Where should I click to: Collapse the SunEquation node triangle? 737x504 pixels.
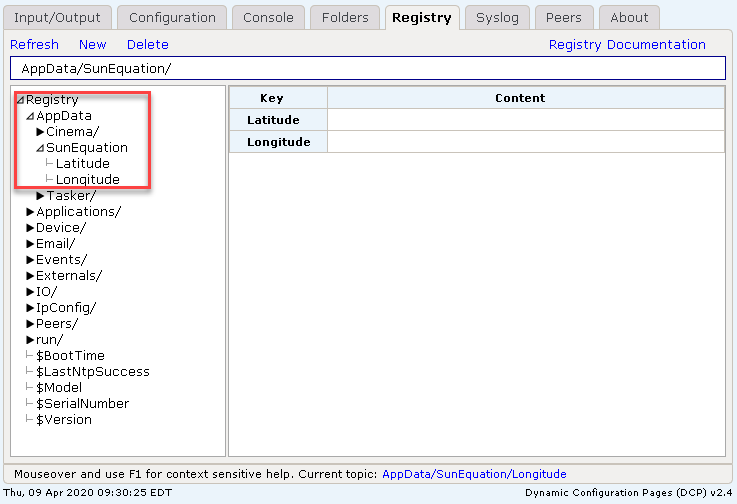40,148
